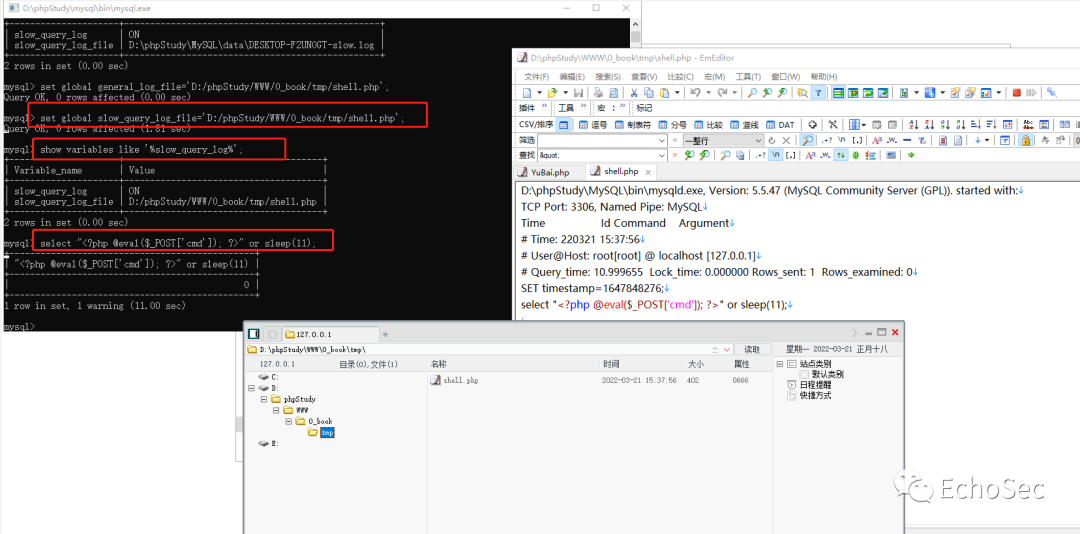
Task: Click the refresh icon on filter bar
Action: click(x=771, y=140)
